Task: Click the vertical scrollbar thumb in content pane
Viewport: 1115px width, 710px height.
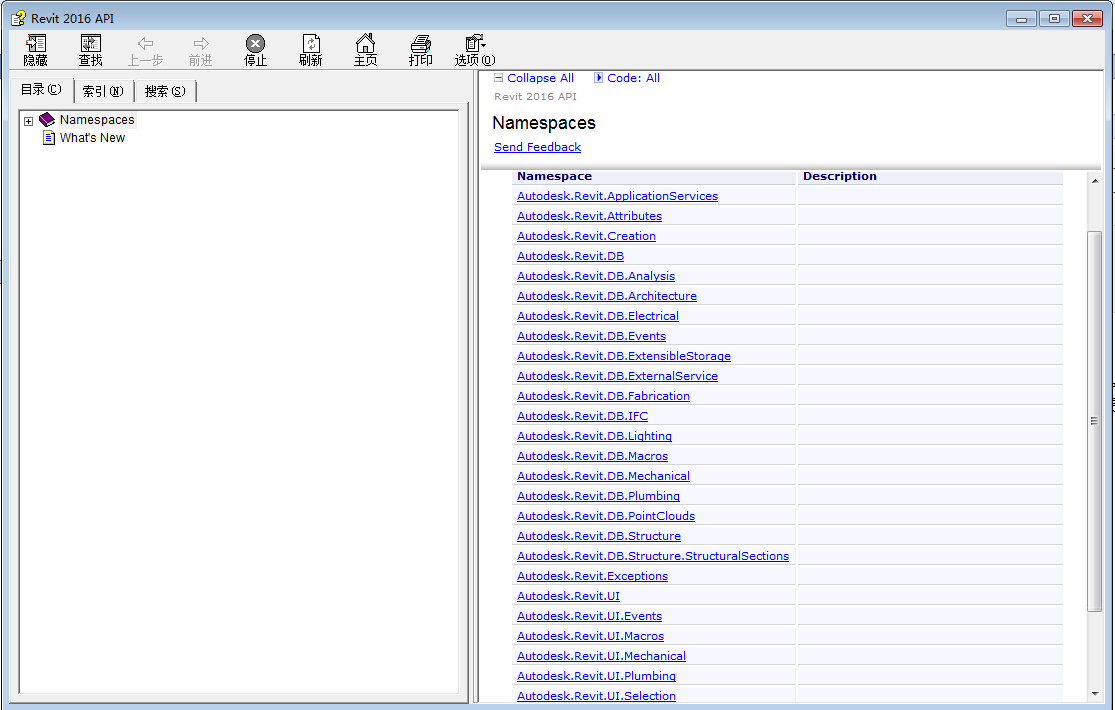Action: (x=1095, y=421)
